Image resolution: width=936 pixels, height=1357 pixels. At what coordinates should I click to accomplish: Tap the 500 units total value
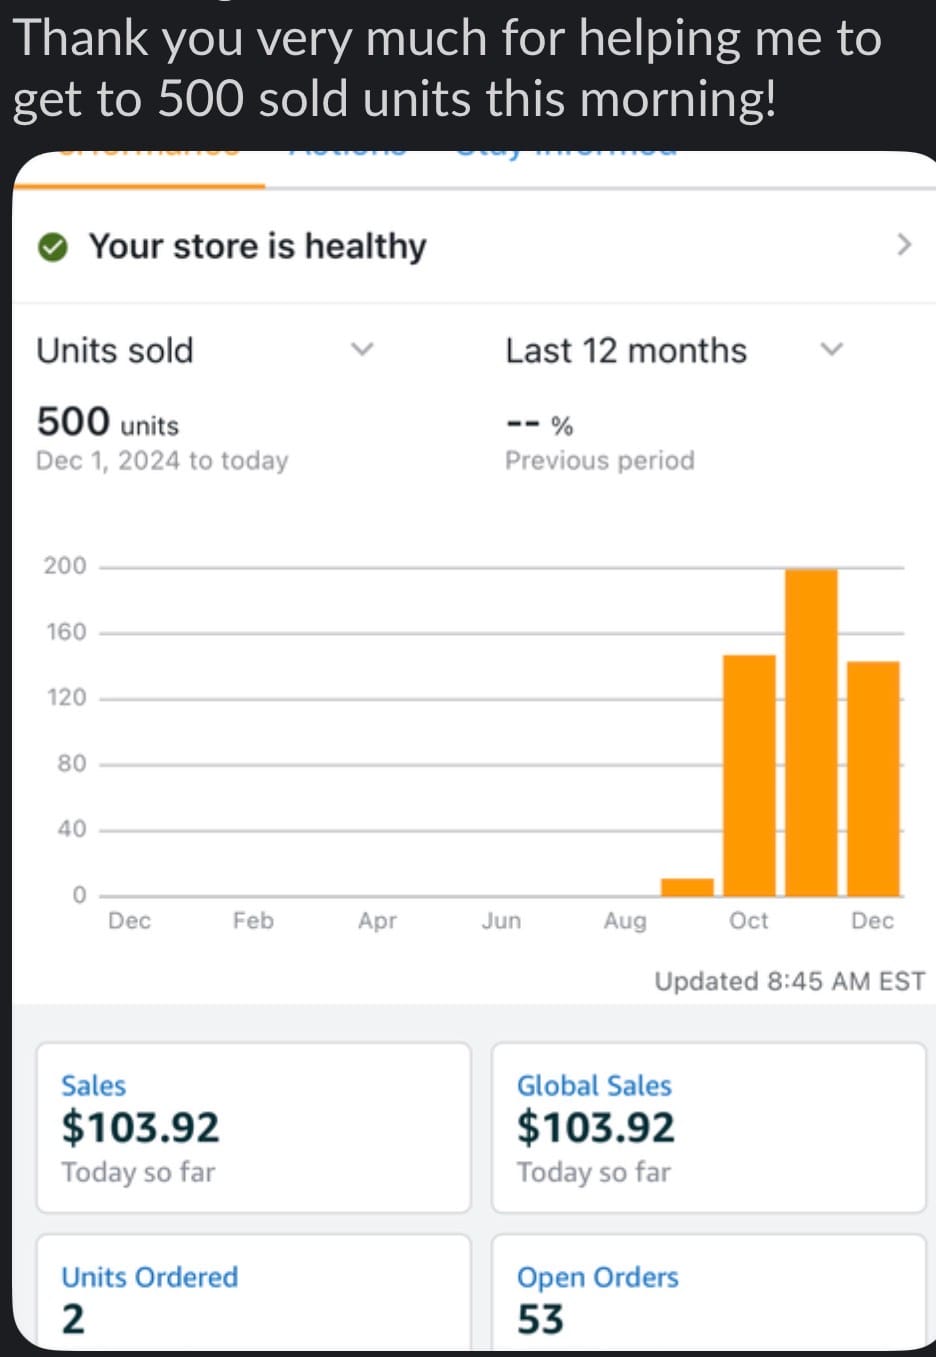108,423
